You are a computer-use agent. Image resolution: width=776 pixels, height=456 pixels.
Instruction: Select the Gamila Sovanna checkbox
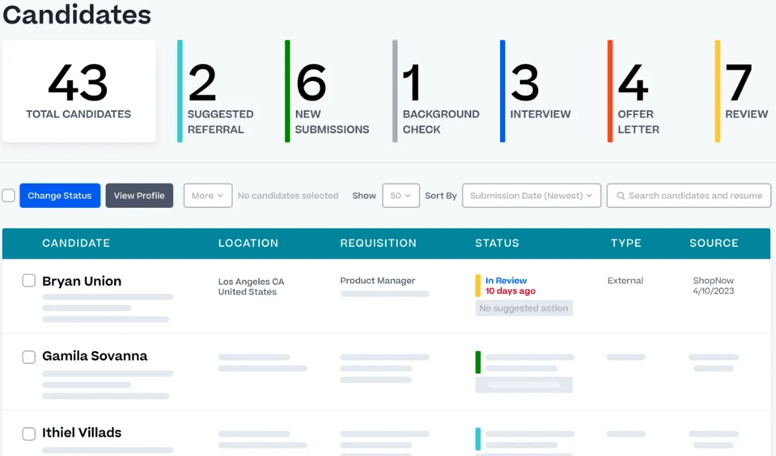pos(29,357)
